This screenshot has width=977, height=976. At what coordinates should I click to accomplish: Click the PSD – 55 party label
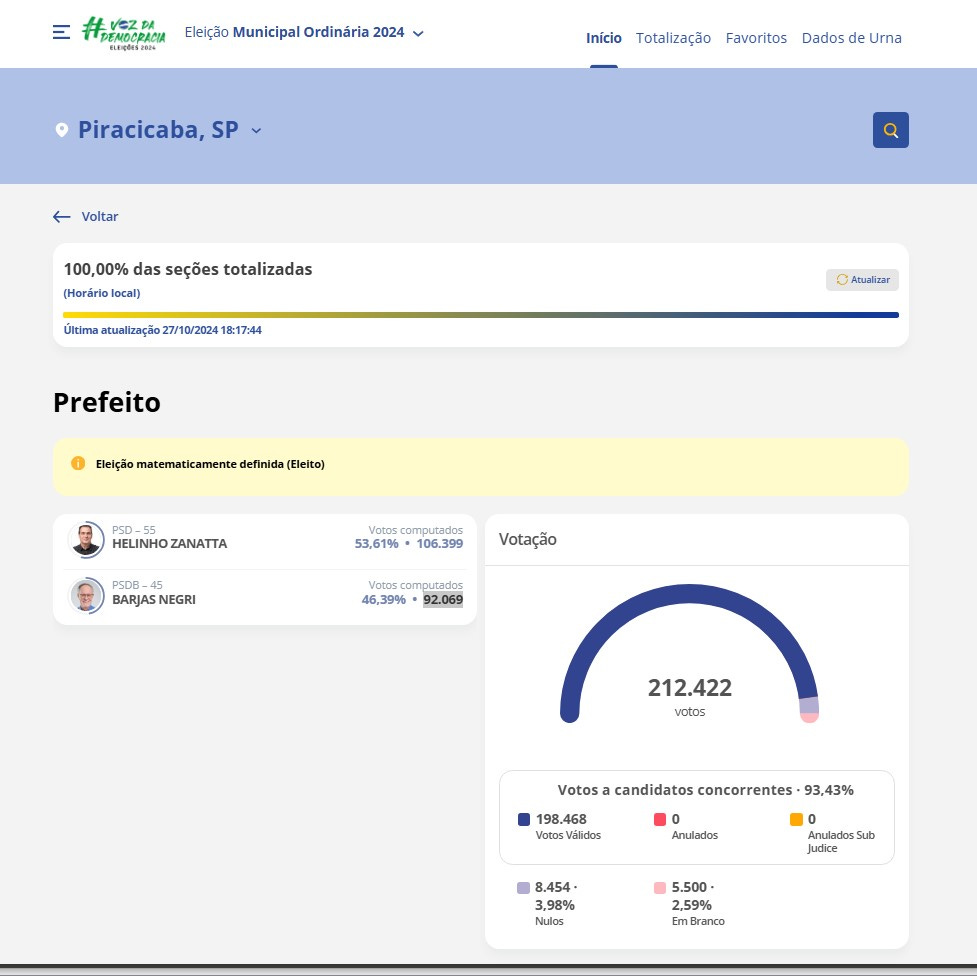tap(134, 530)
